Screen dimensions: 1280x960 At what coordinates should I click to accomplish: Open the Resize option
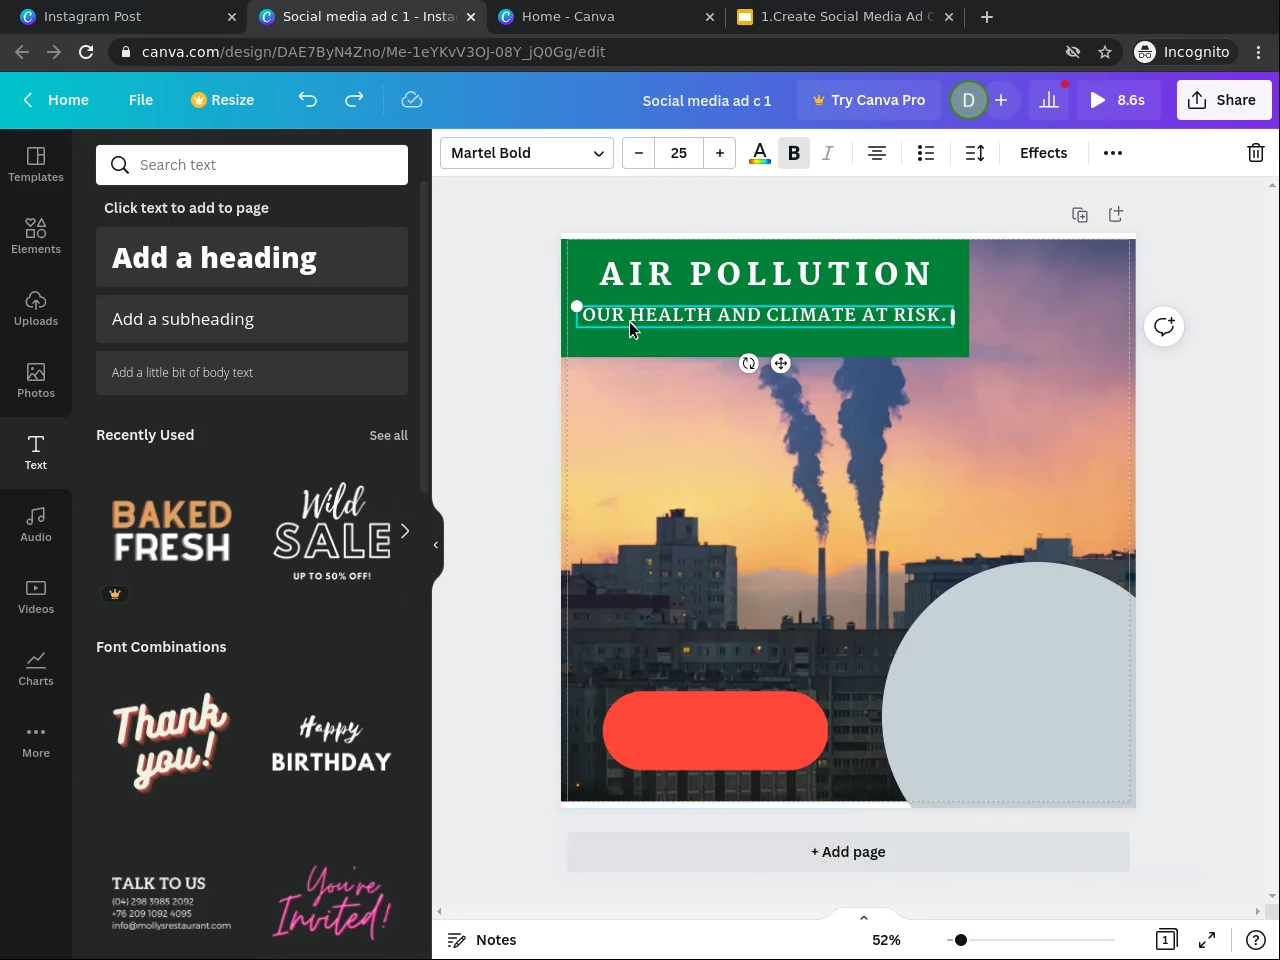[x=223, y=100]
